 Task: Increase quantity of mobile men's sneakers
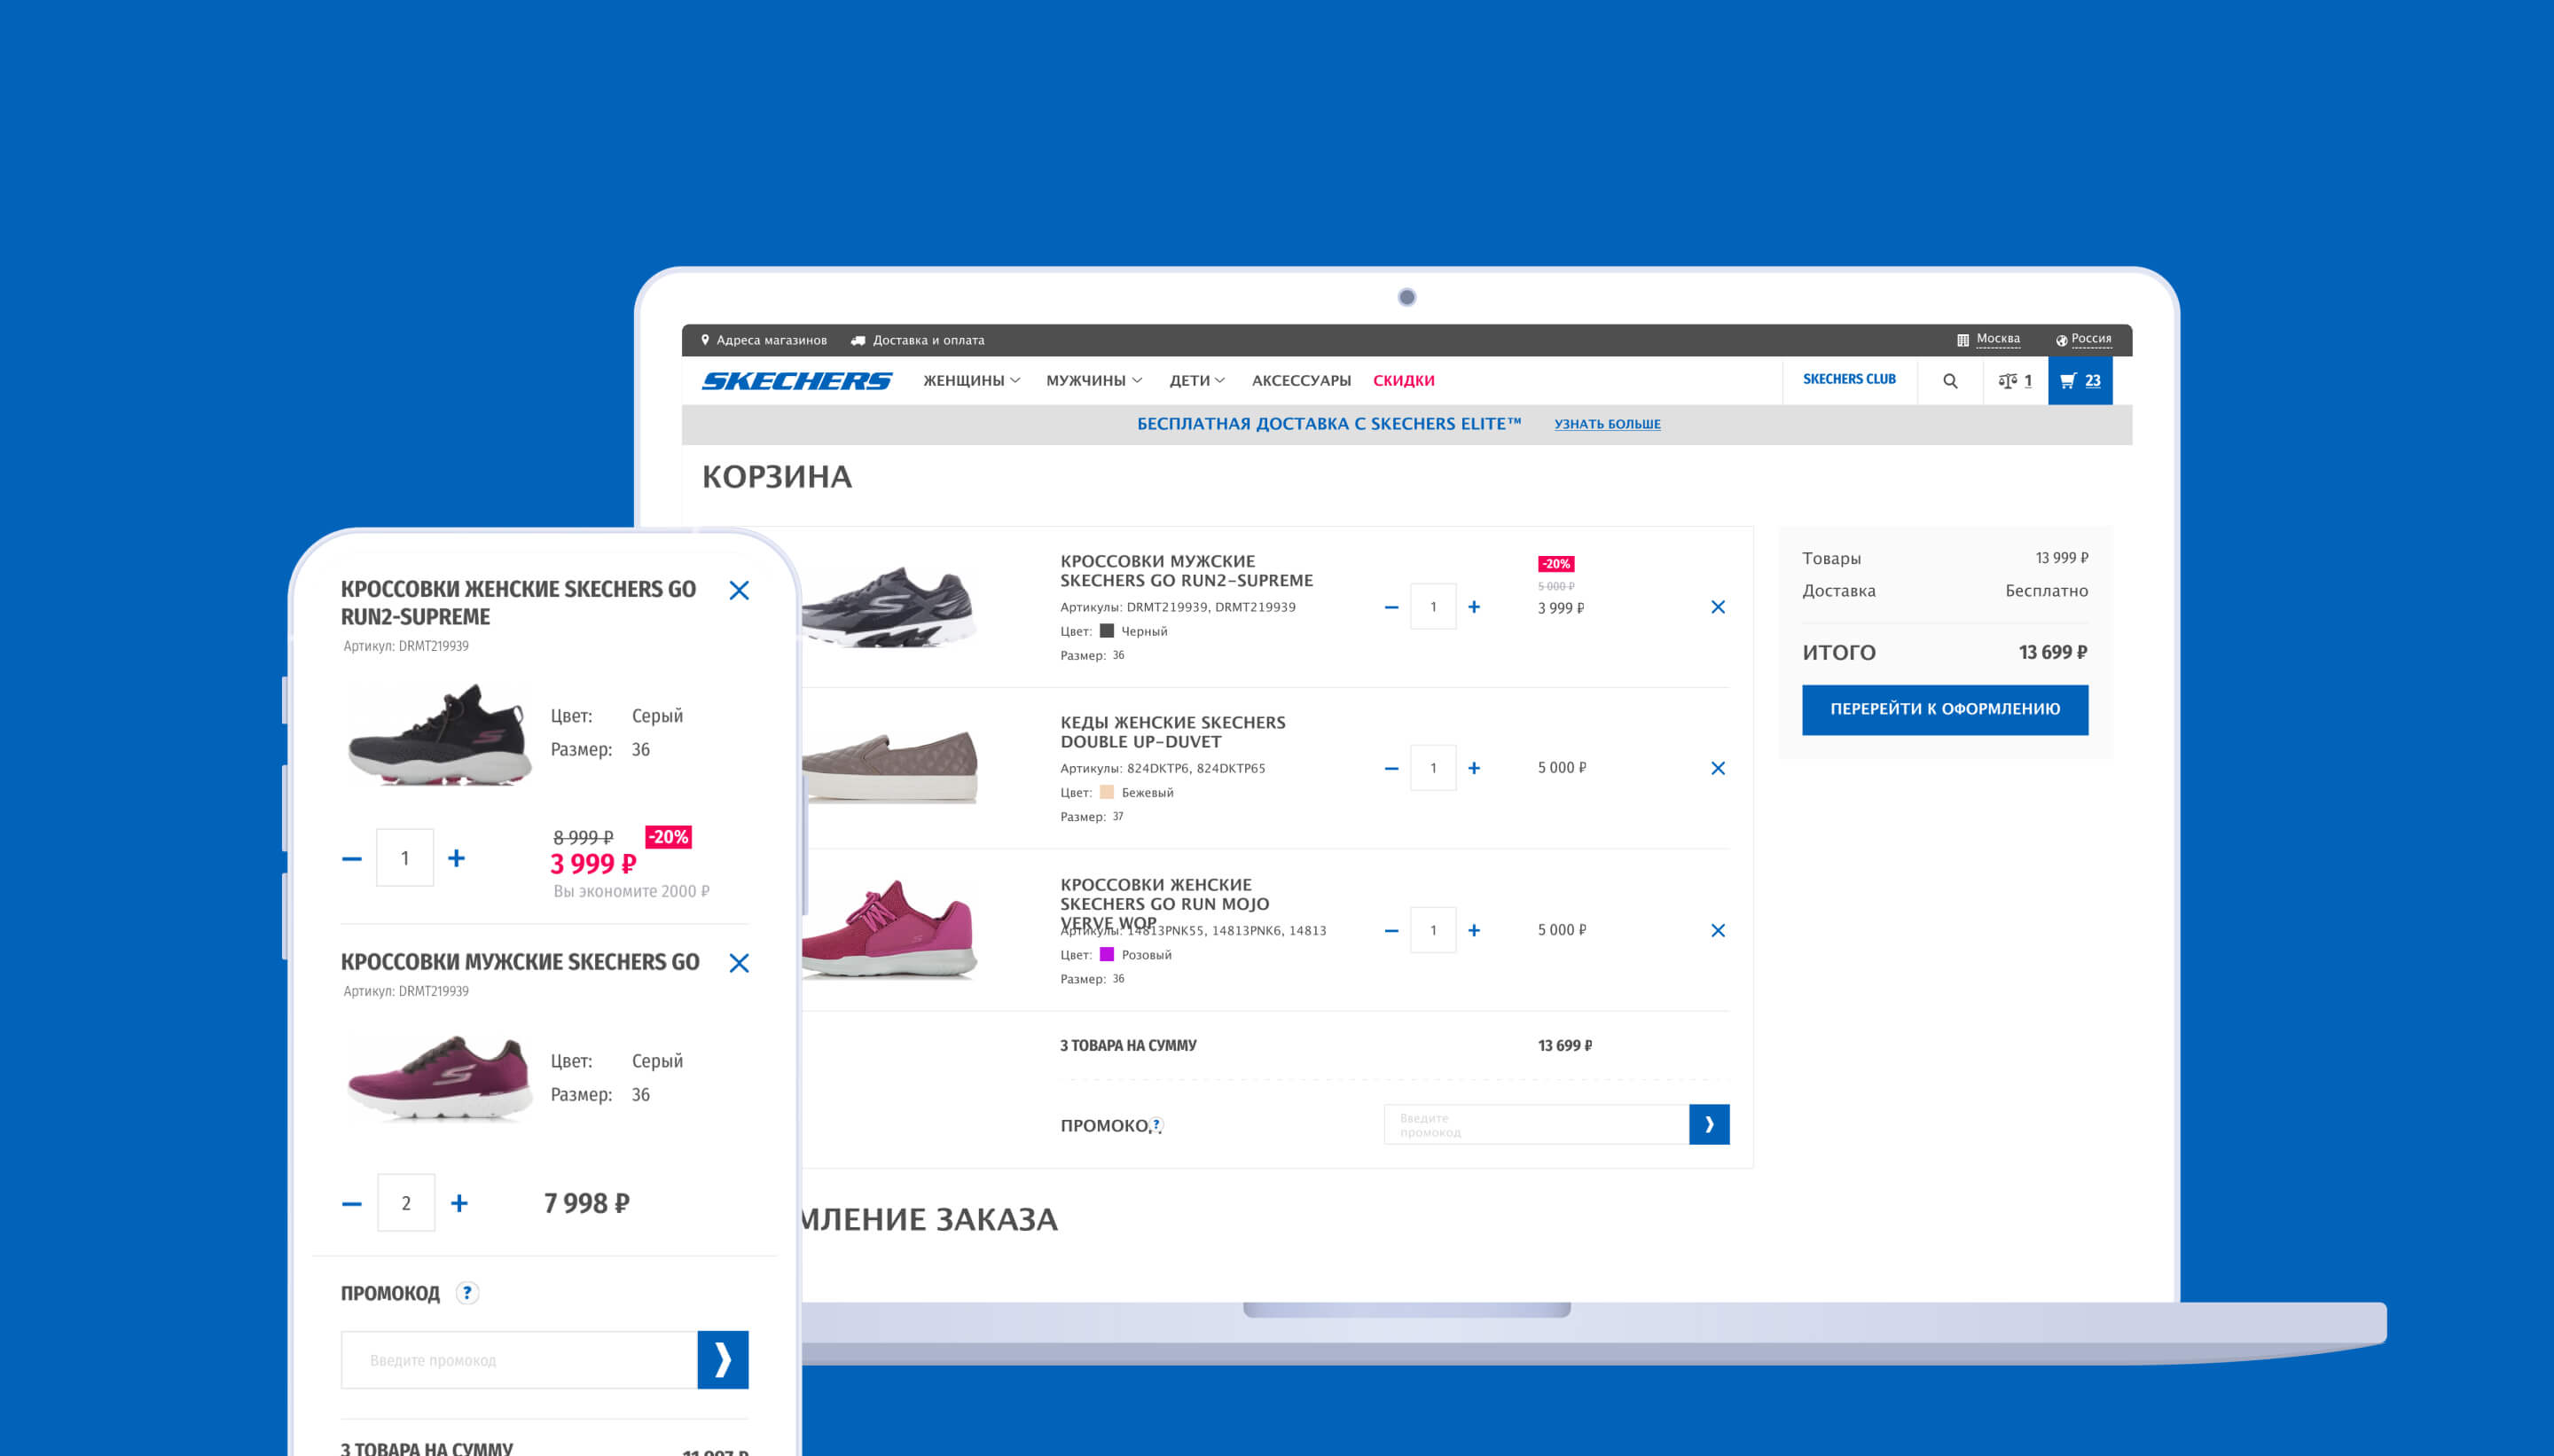tap(459, 1203)
